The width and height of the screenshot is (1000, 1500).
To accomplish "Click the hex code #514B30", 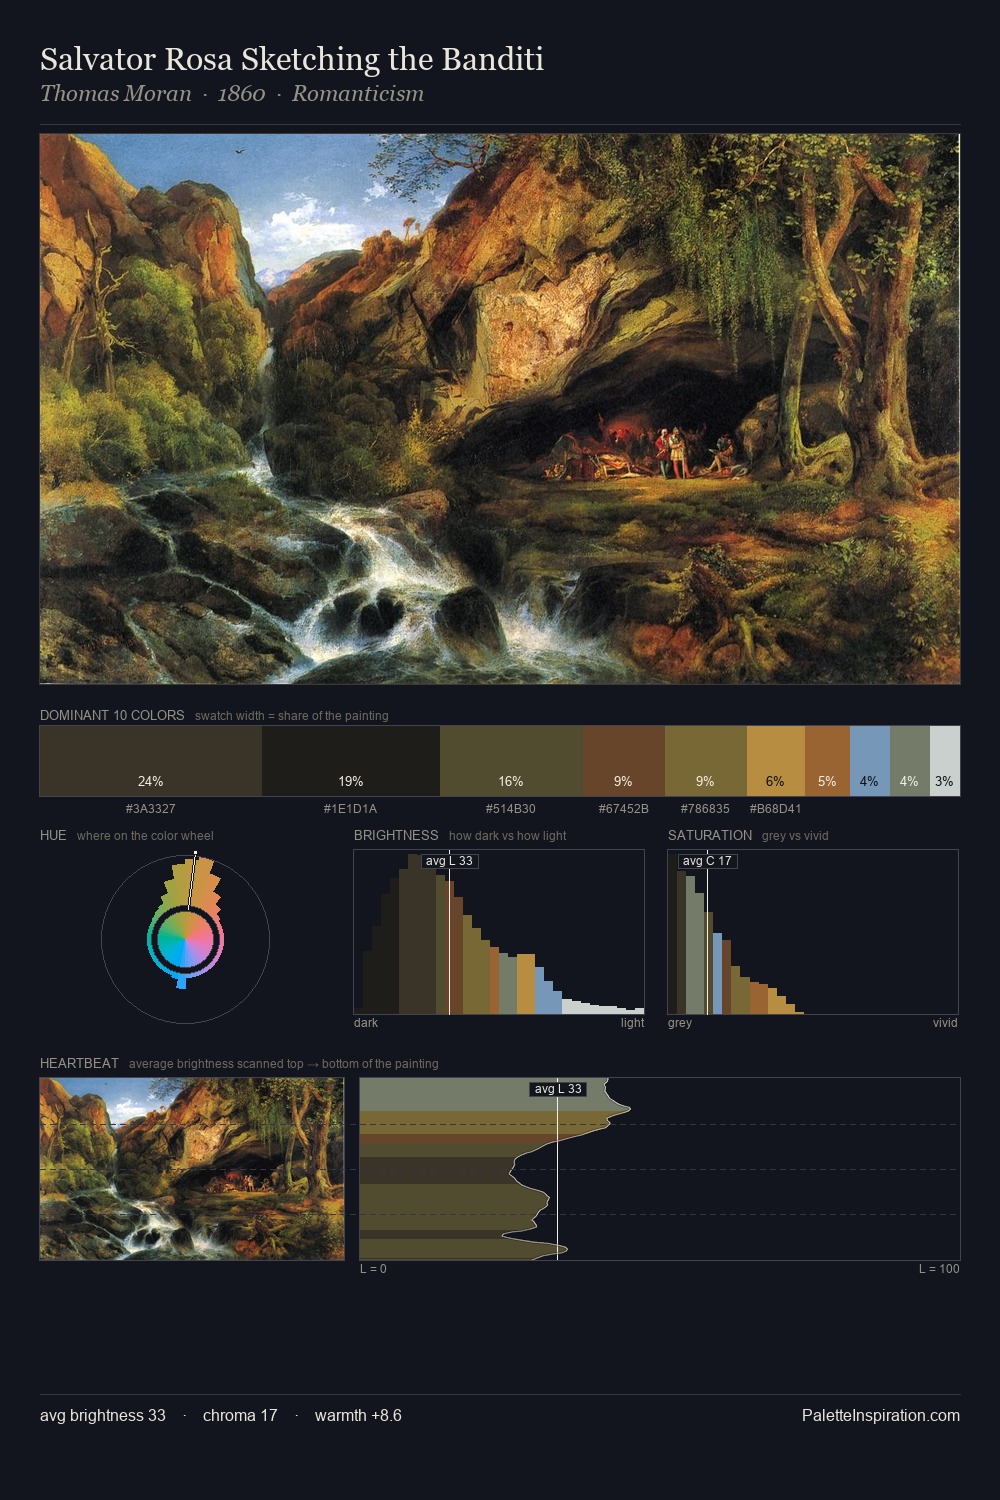I will 511,808.
